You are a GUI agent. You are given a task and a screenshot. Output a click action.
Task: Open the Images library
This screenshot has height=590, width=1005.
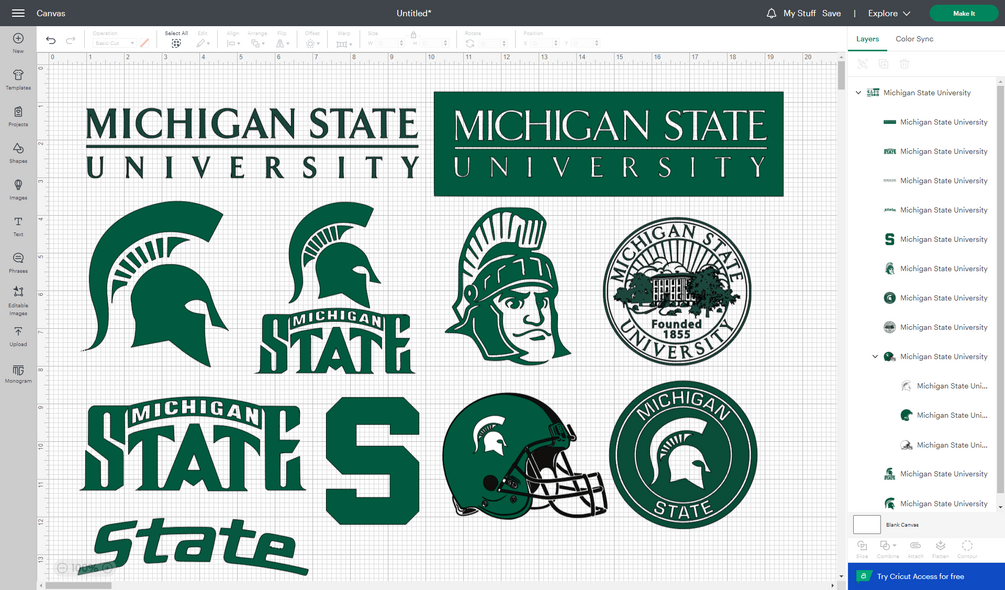[x=18, y=190]
